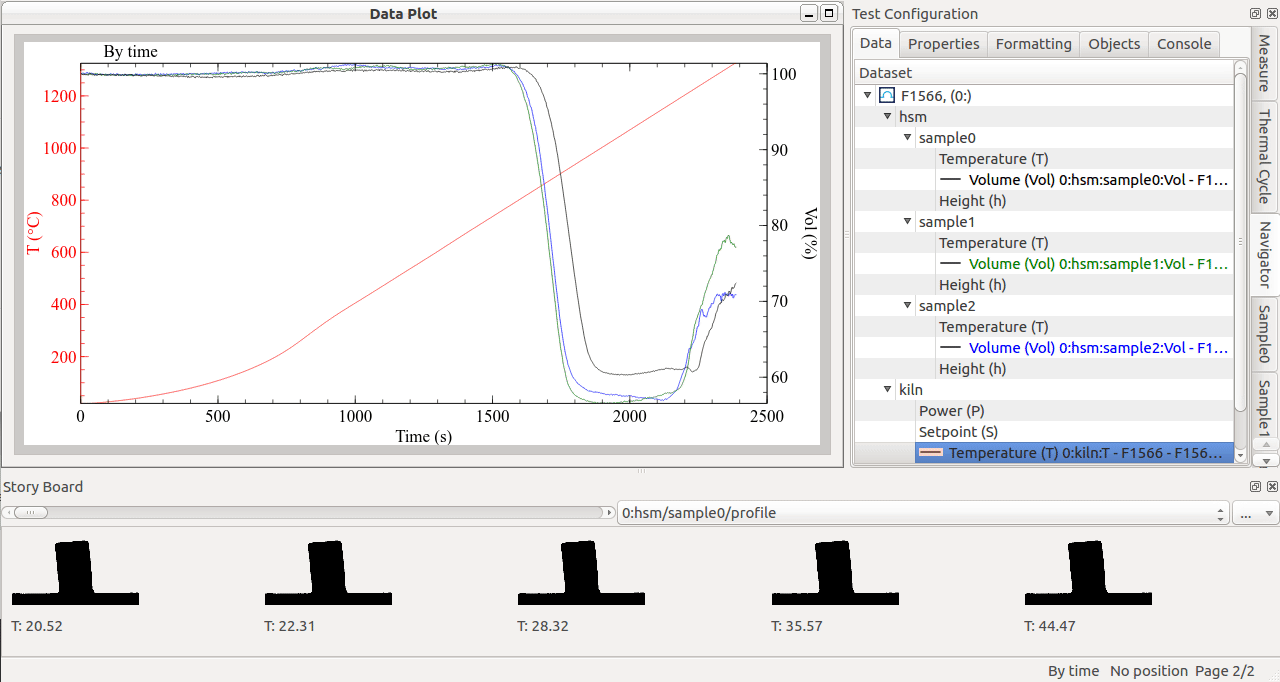Image resolution: width=1280 pixels, height=682 pixels.
Task: Select the Thermal Cycle side tab
Action: click(x=1264, y=157)
